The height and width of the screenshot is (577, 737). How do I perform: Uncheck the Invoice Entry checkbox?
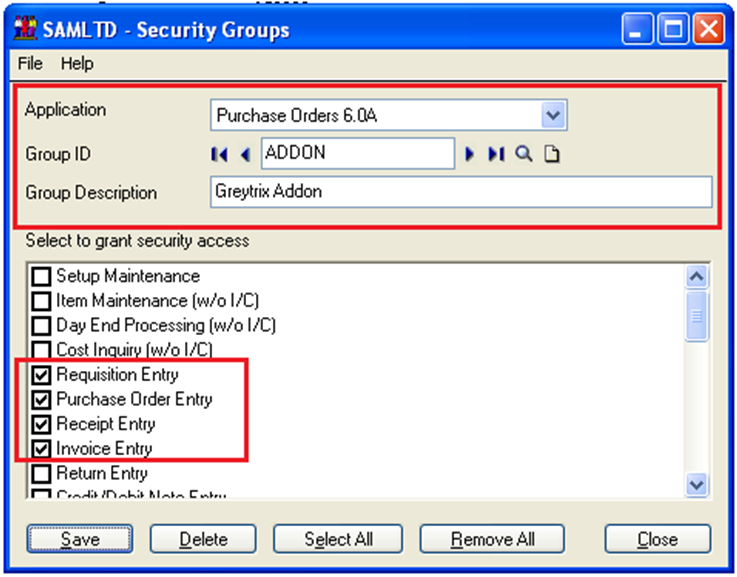[41, 449]
